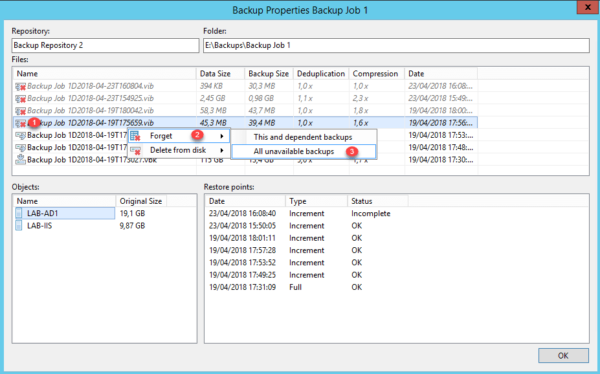Click the Forget menu icon
This screenshot has width=600, height=374.
point(135,136)
